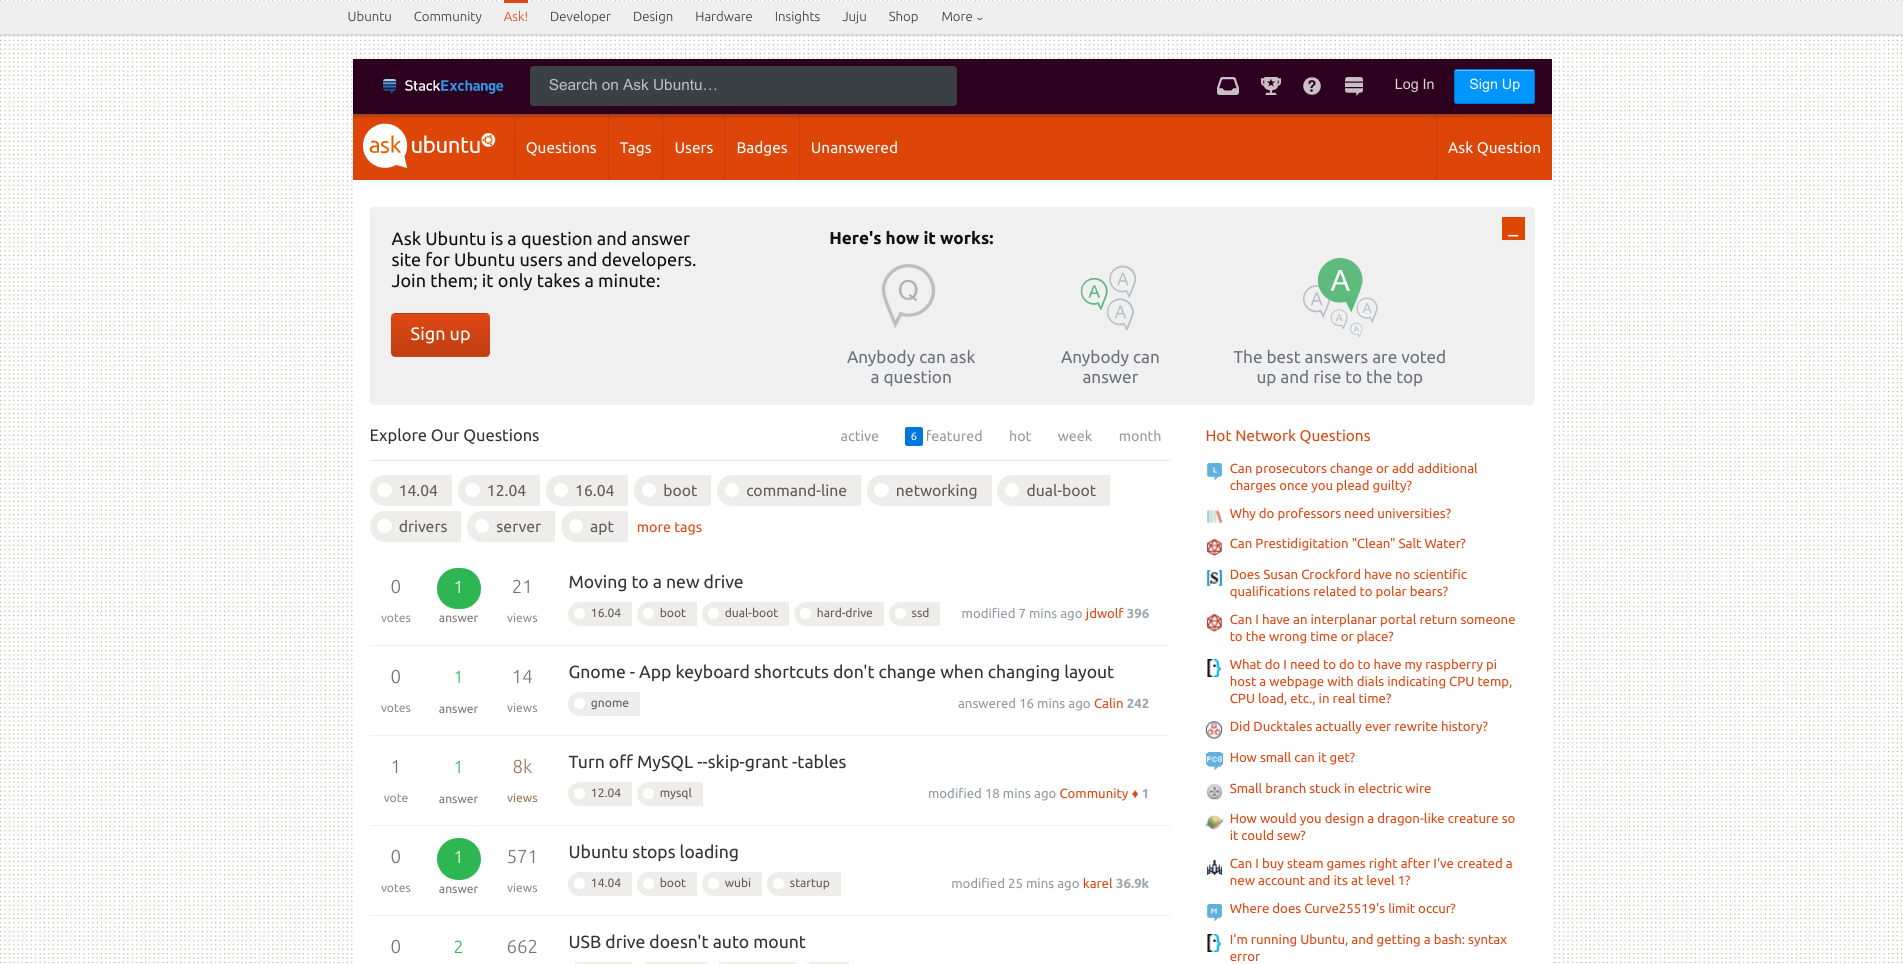Go to the Ask Ubuntu logo home
This screenshot has width=1903, height=964.
[429, 146]
